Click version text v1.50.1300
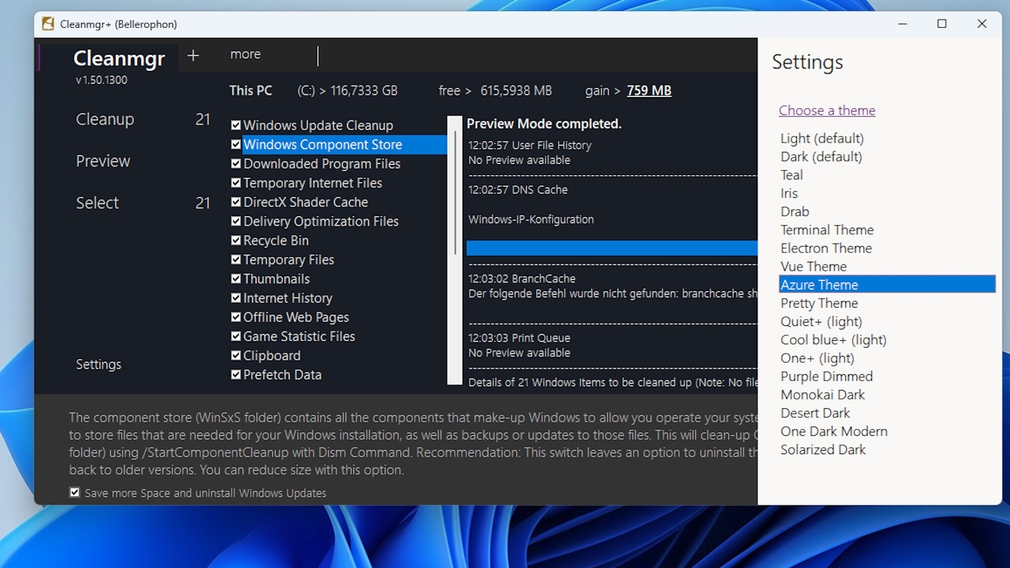The width and height of the screenshot is (1010, 568). pos(101,80)
